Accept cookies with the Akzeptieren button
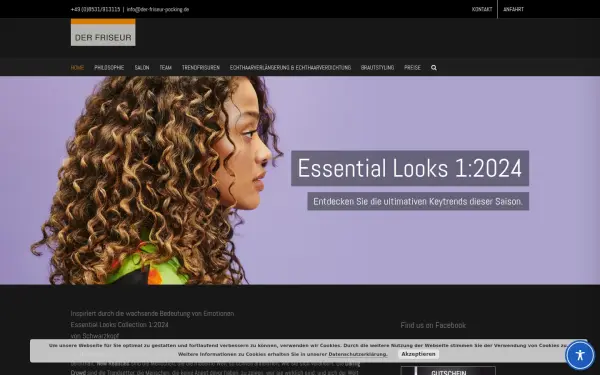Viewport: 600px width, 375px height. (418, 354)
